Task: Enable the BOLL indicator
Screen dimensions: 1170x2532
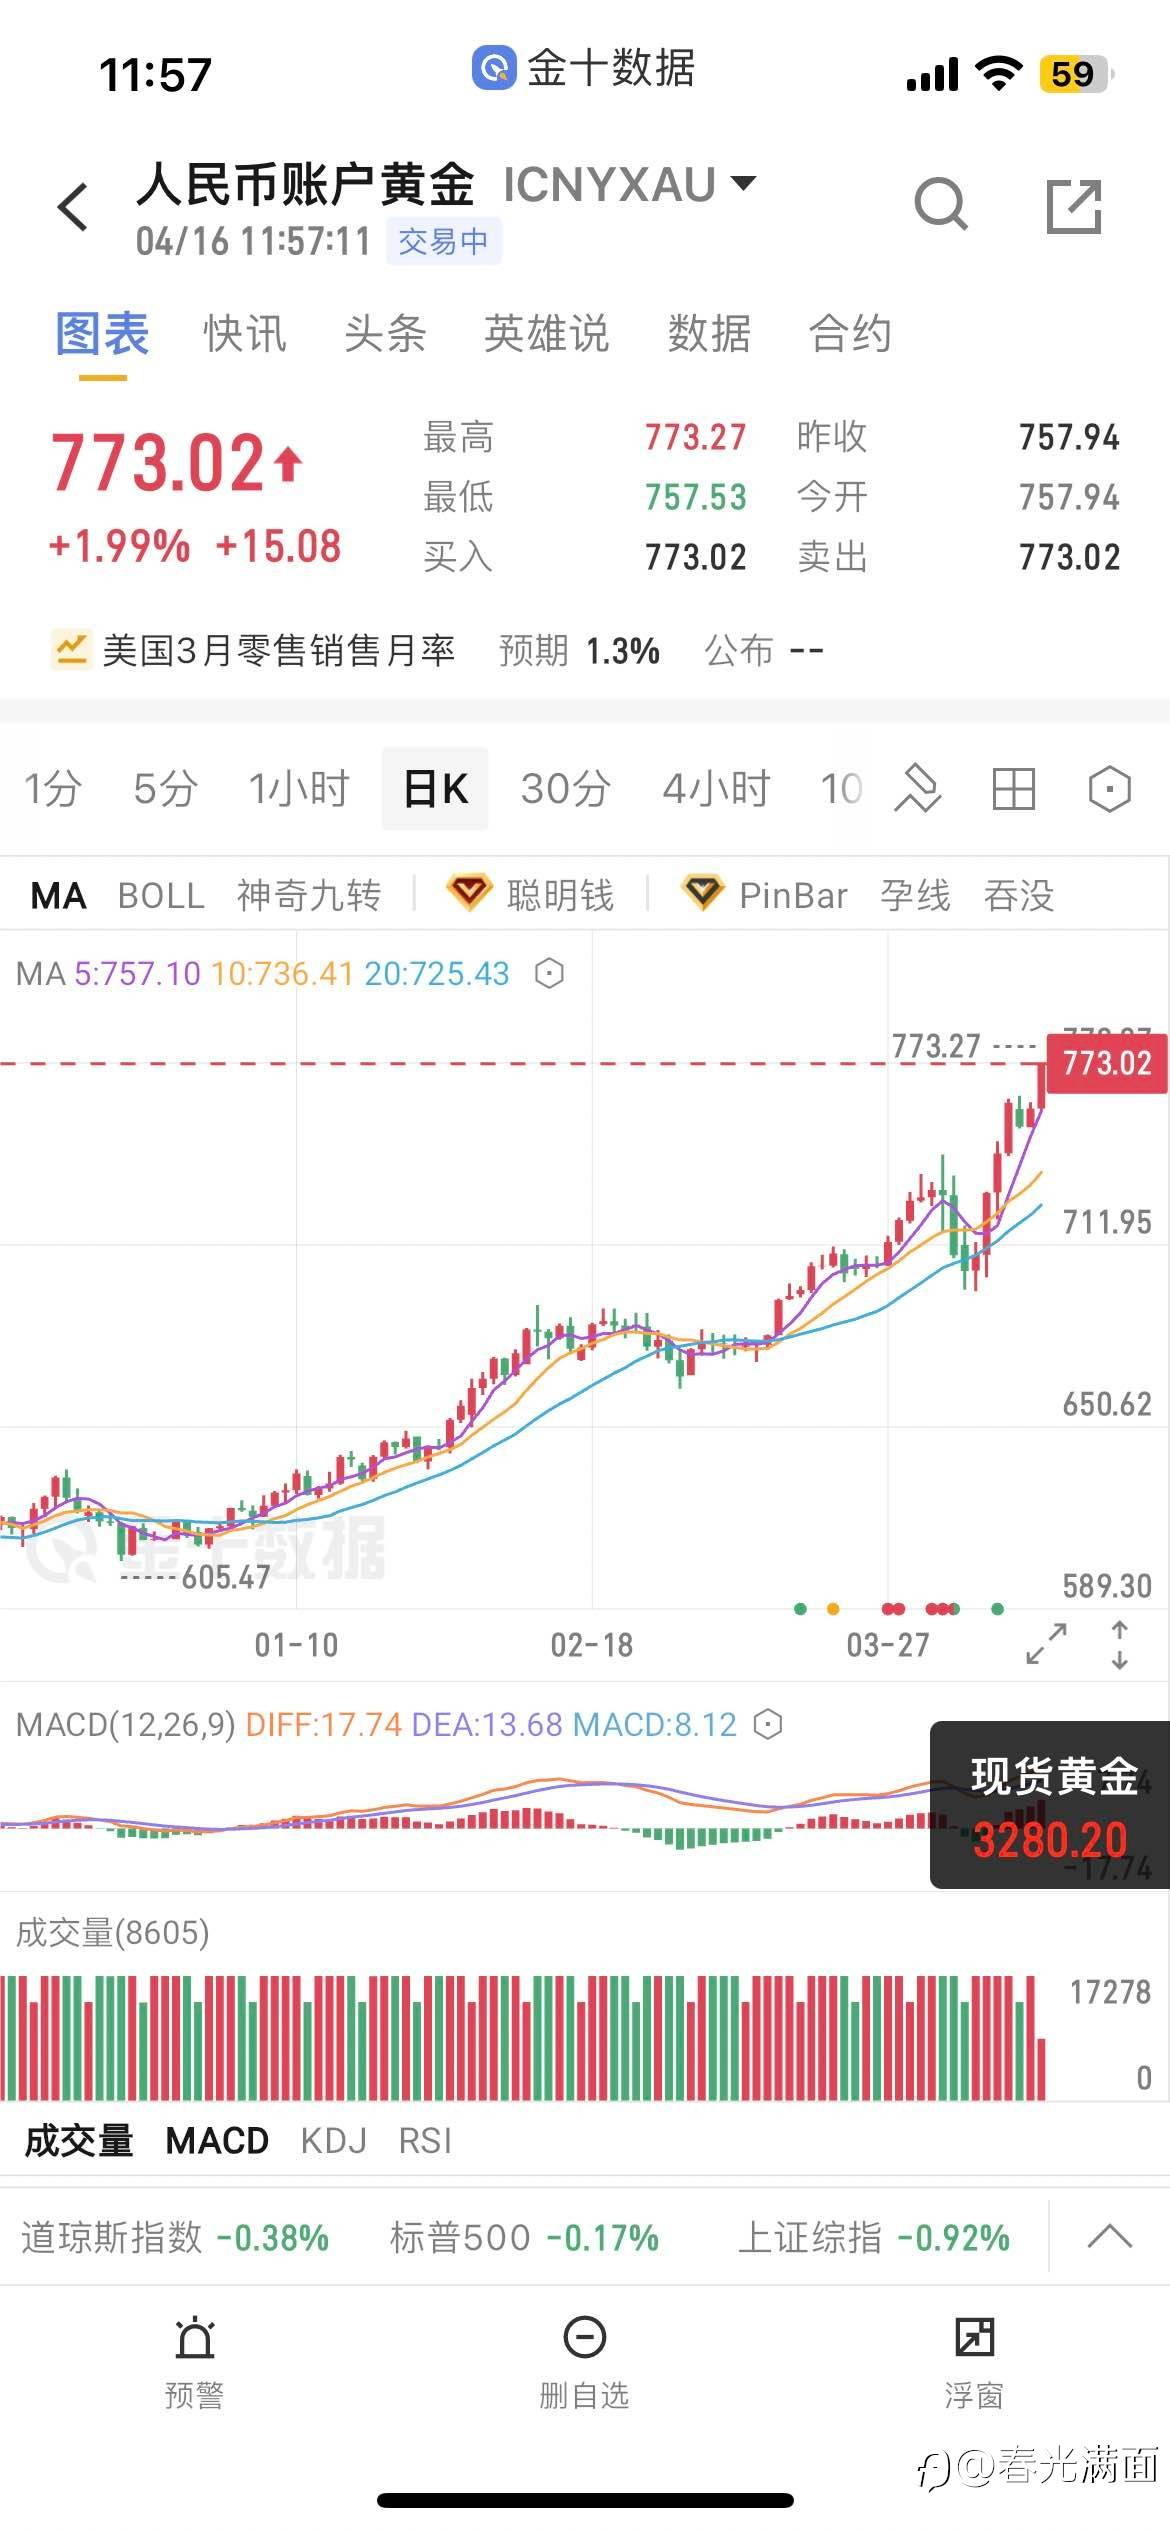Action: 161,896
